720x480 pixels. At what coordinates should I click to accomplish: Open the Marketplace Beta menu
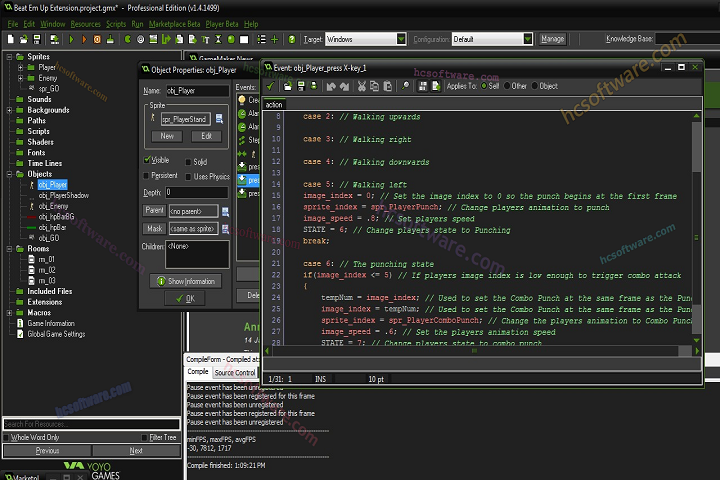(174, 24)
